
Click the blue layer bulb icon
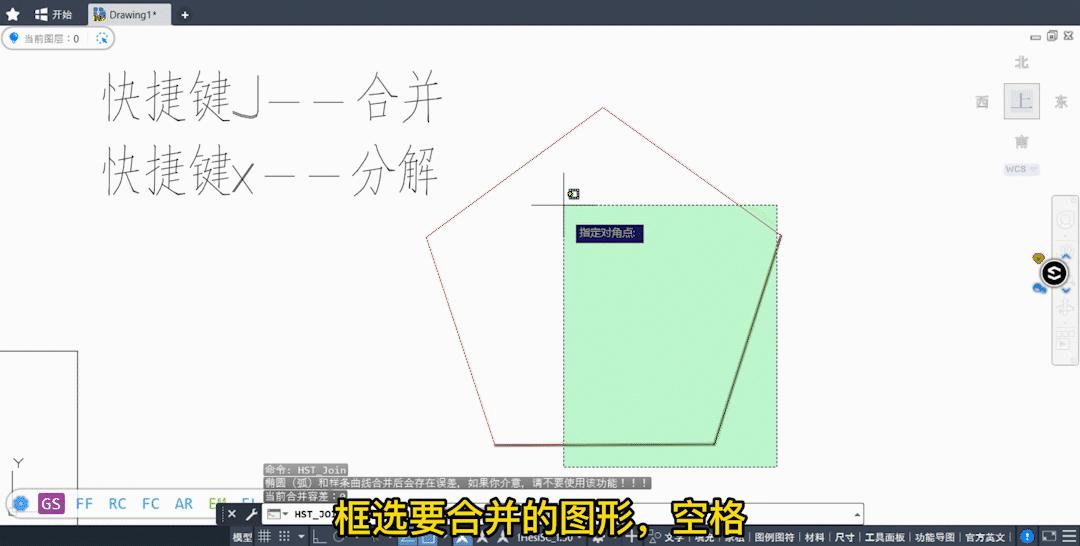13,39
